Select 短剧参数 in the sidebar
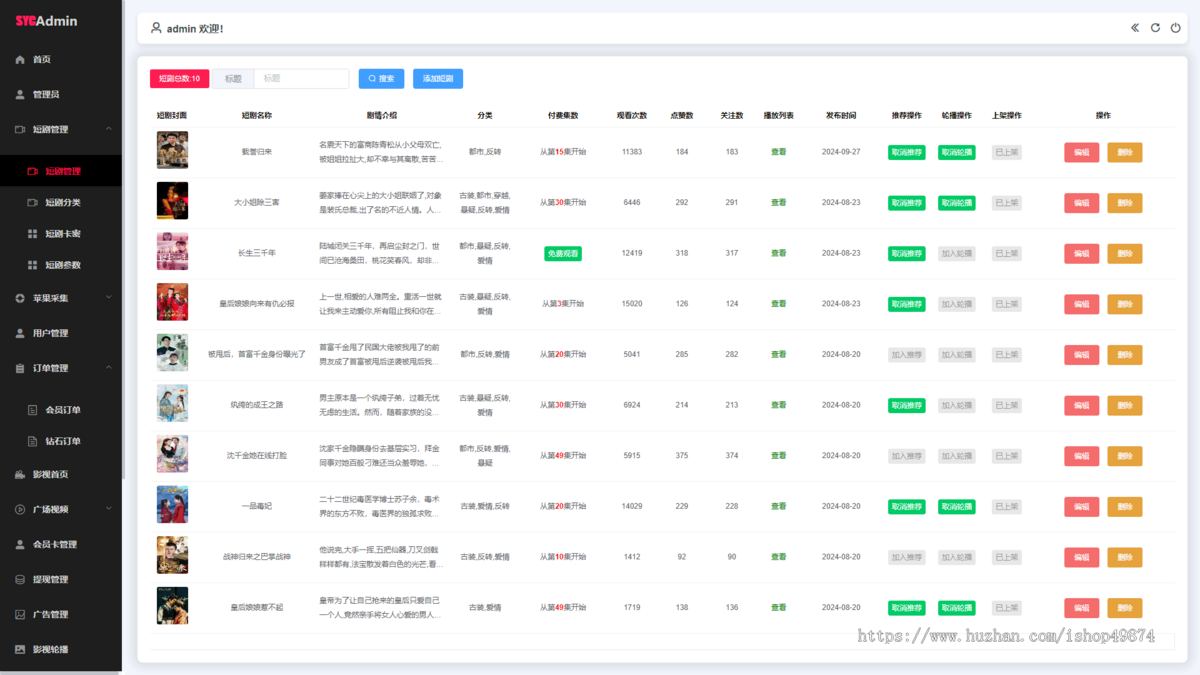 (x=61, y=265)
